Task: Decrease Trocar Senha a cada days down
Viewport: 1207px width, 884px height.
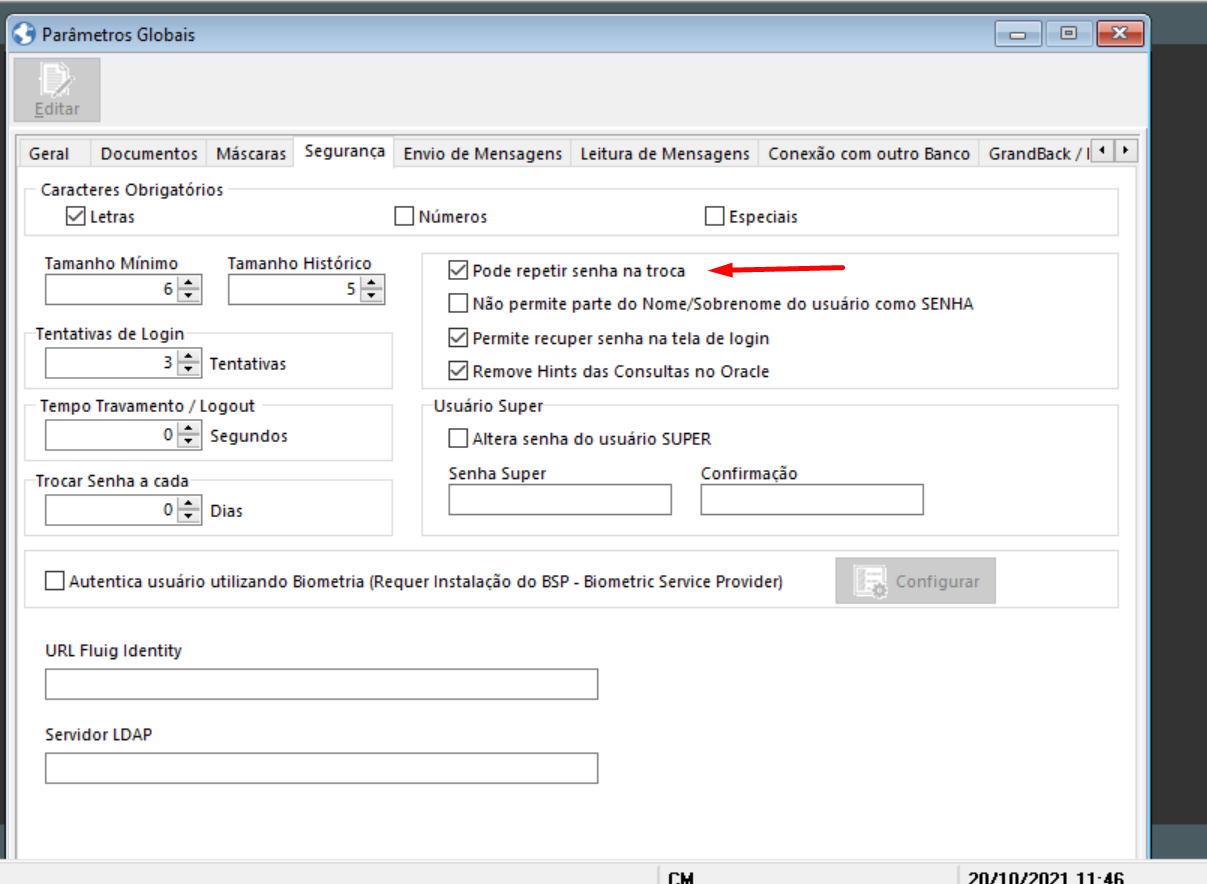Action: click(x=190, y=516)
